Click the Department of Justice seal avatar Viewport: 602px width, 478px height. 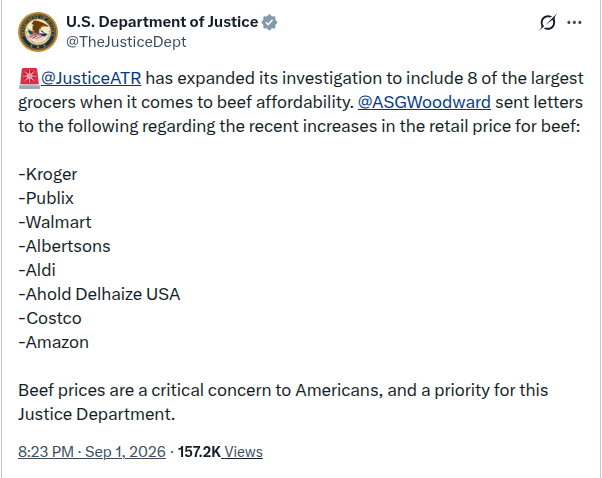(38, 32)
